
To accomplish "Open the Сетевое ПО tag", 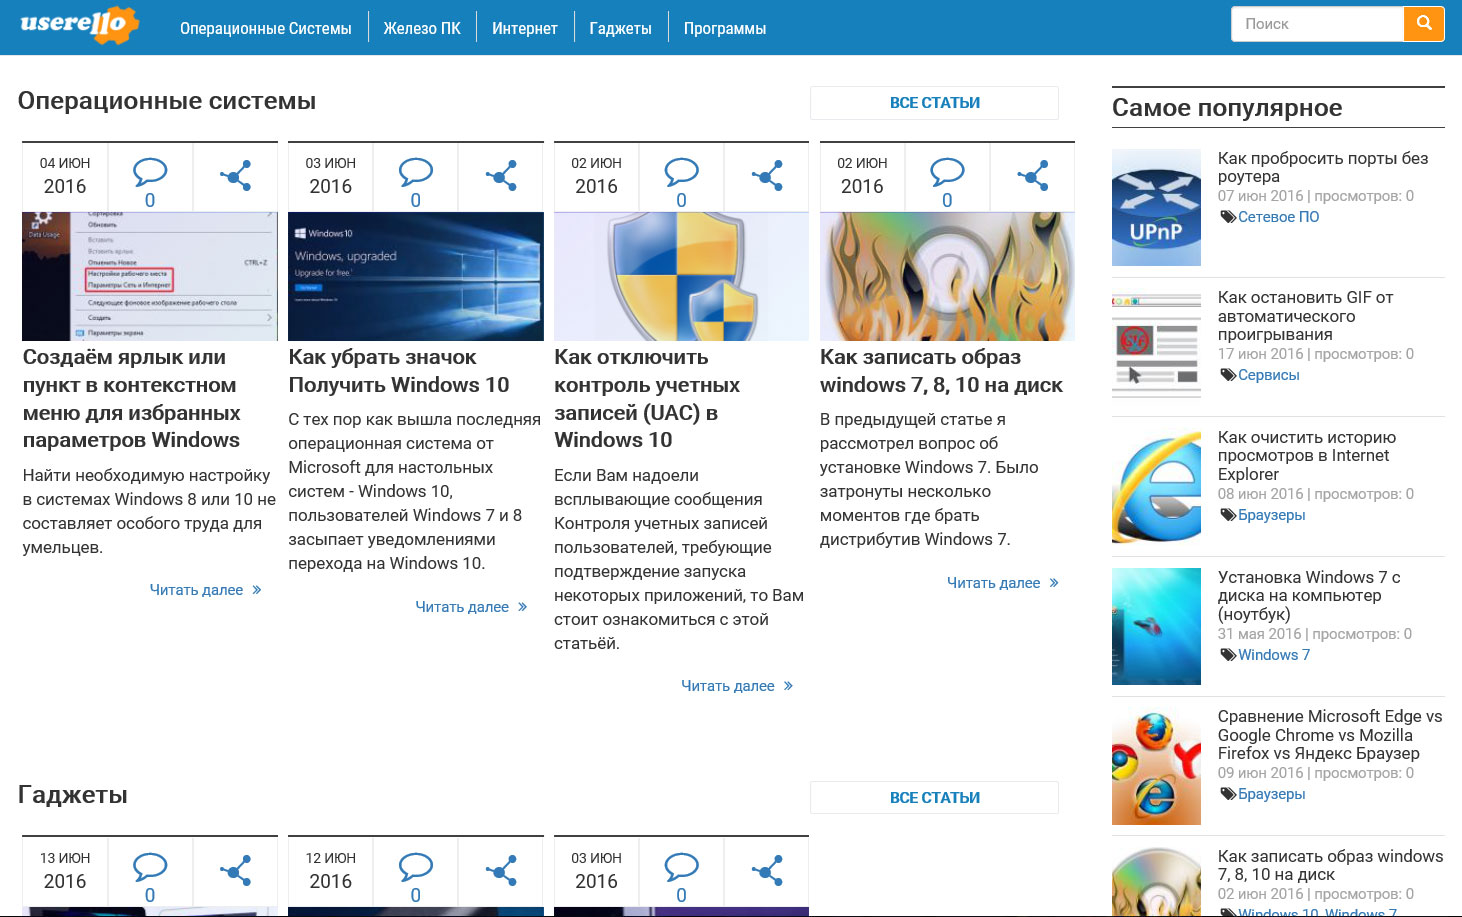I will pos(1278,217).
